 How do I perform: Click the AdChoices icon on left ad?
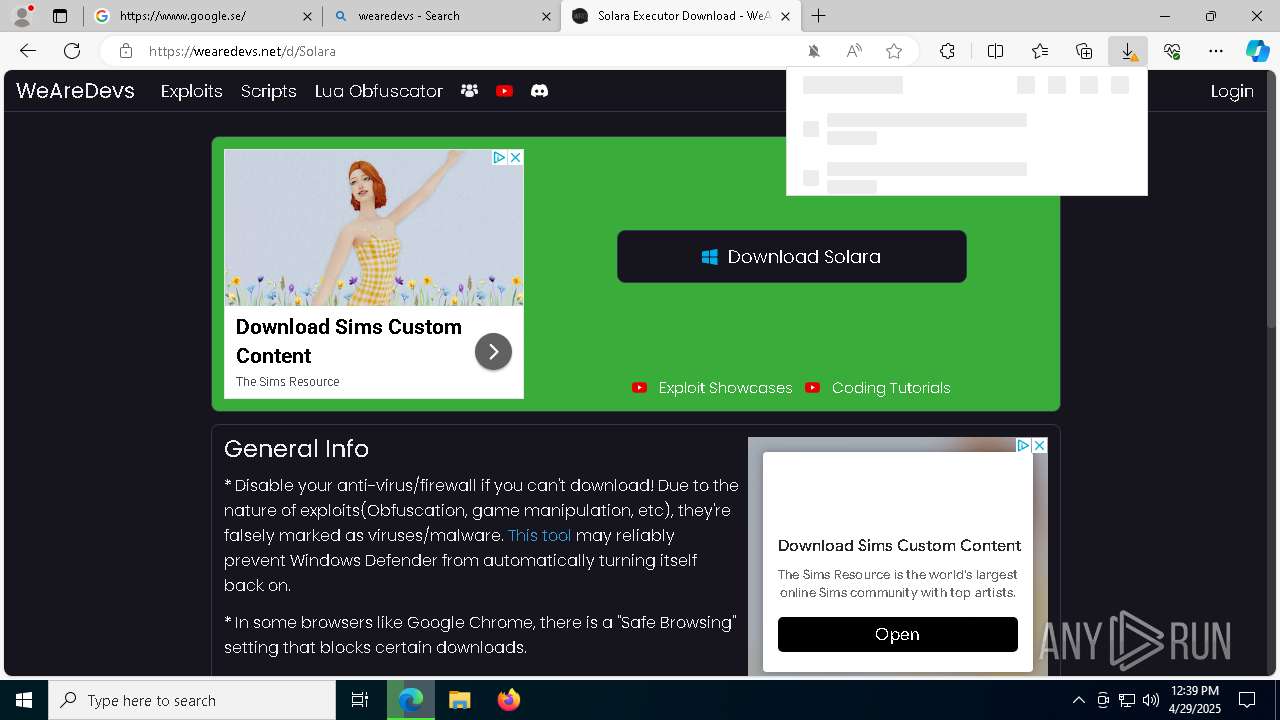point(499,158)
